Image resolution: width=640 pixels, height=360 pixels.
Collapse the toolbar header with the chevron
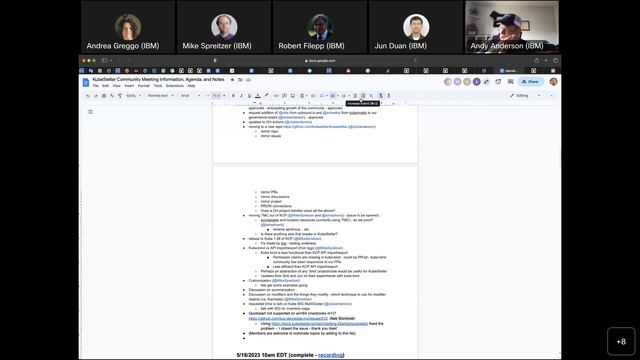551,96
